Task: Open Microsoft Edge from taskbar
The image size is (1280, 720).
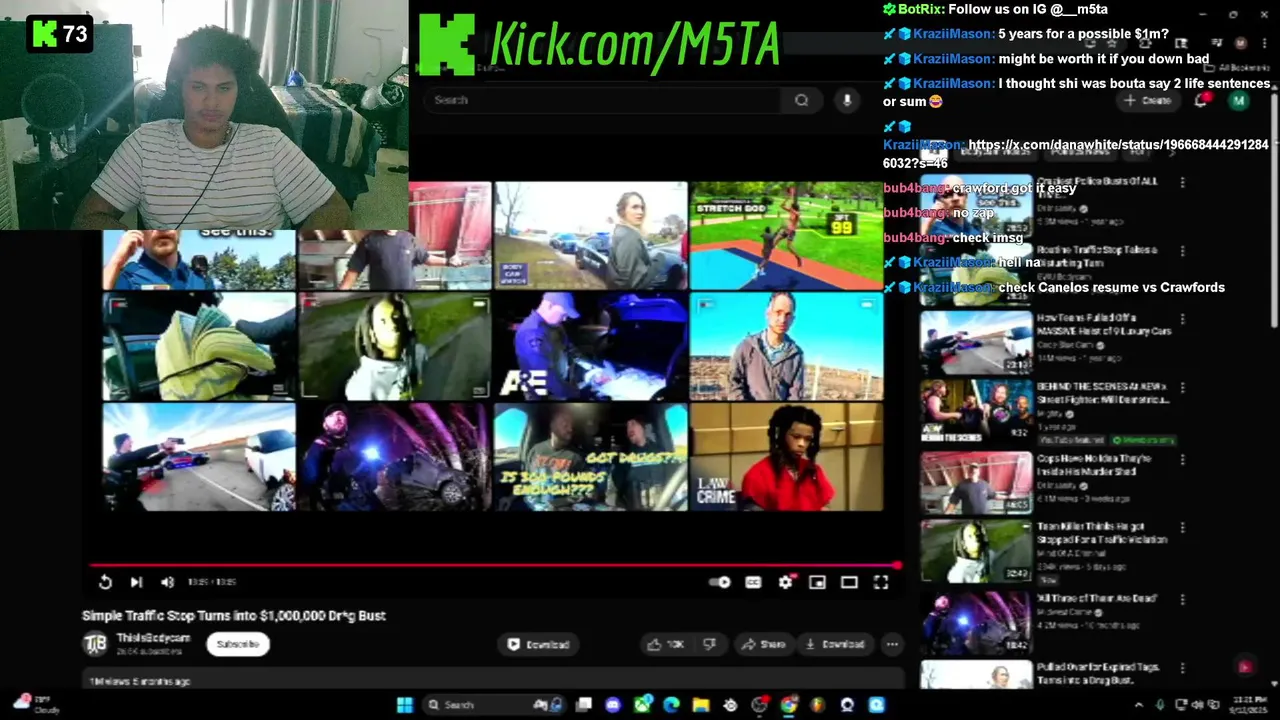Action: pyautogui.click(x=671, y=705)
